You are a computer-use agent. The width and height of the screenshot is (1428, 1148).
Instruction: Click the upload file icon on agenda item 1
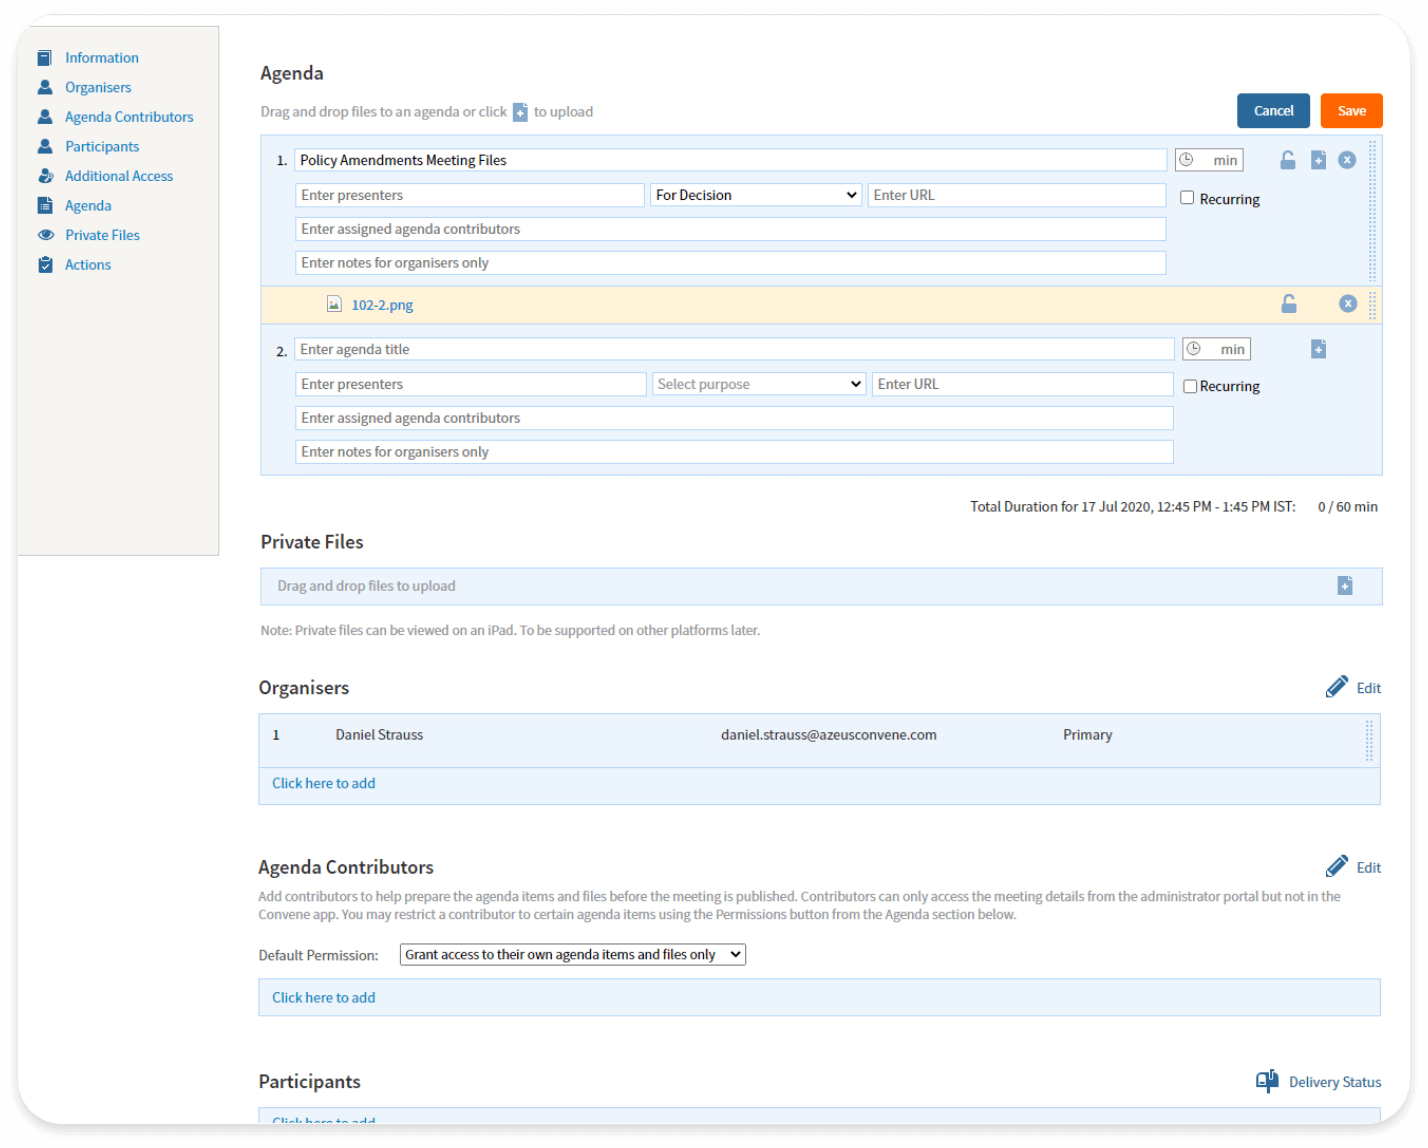click(x=1318, y=160)
